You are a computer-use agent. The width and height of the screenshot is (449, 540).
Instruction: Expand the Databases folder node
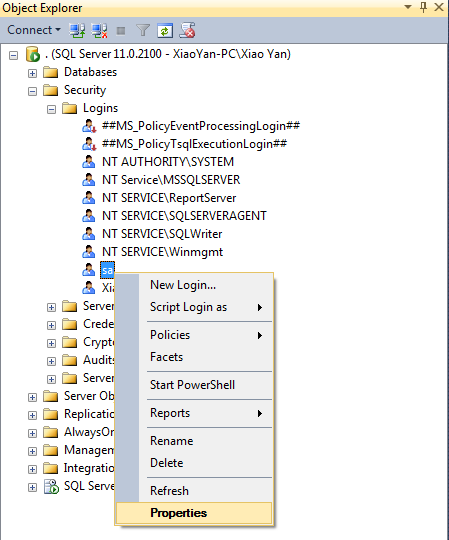(32, 73)
